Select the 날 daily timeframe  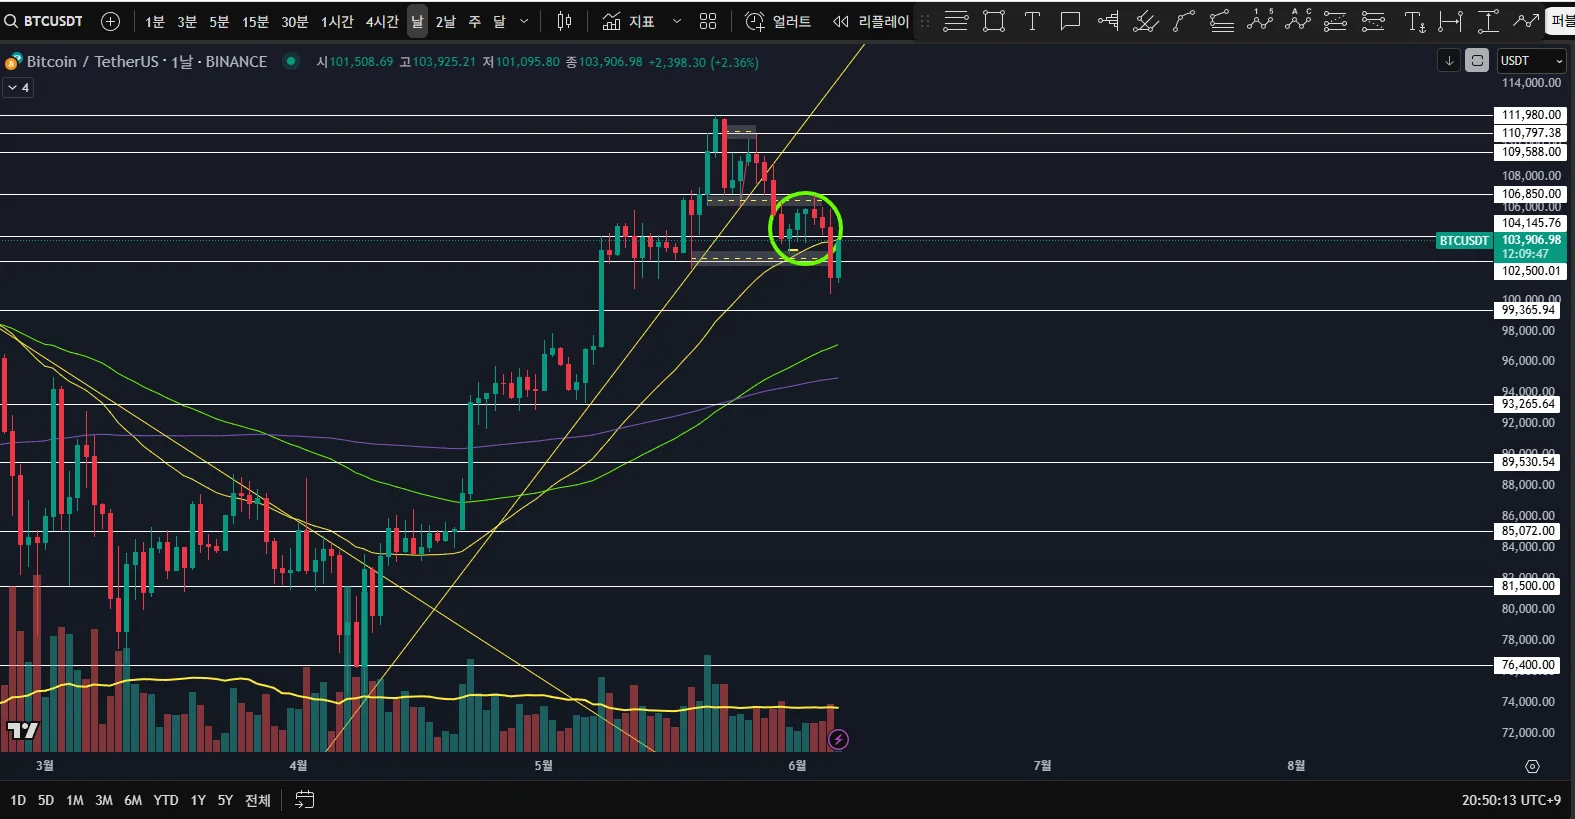tap(417, 21)
